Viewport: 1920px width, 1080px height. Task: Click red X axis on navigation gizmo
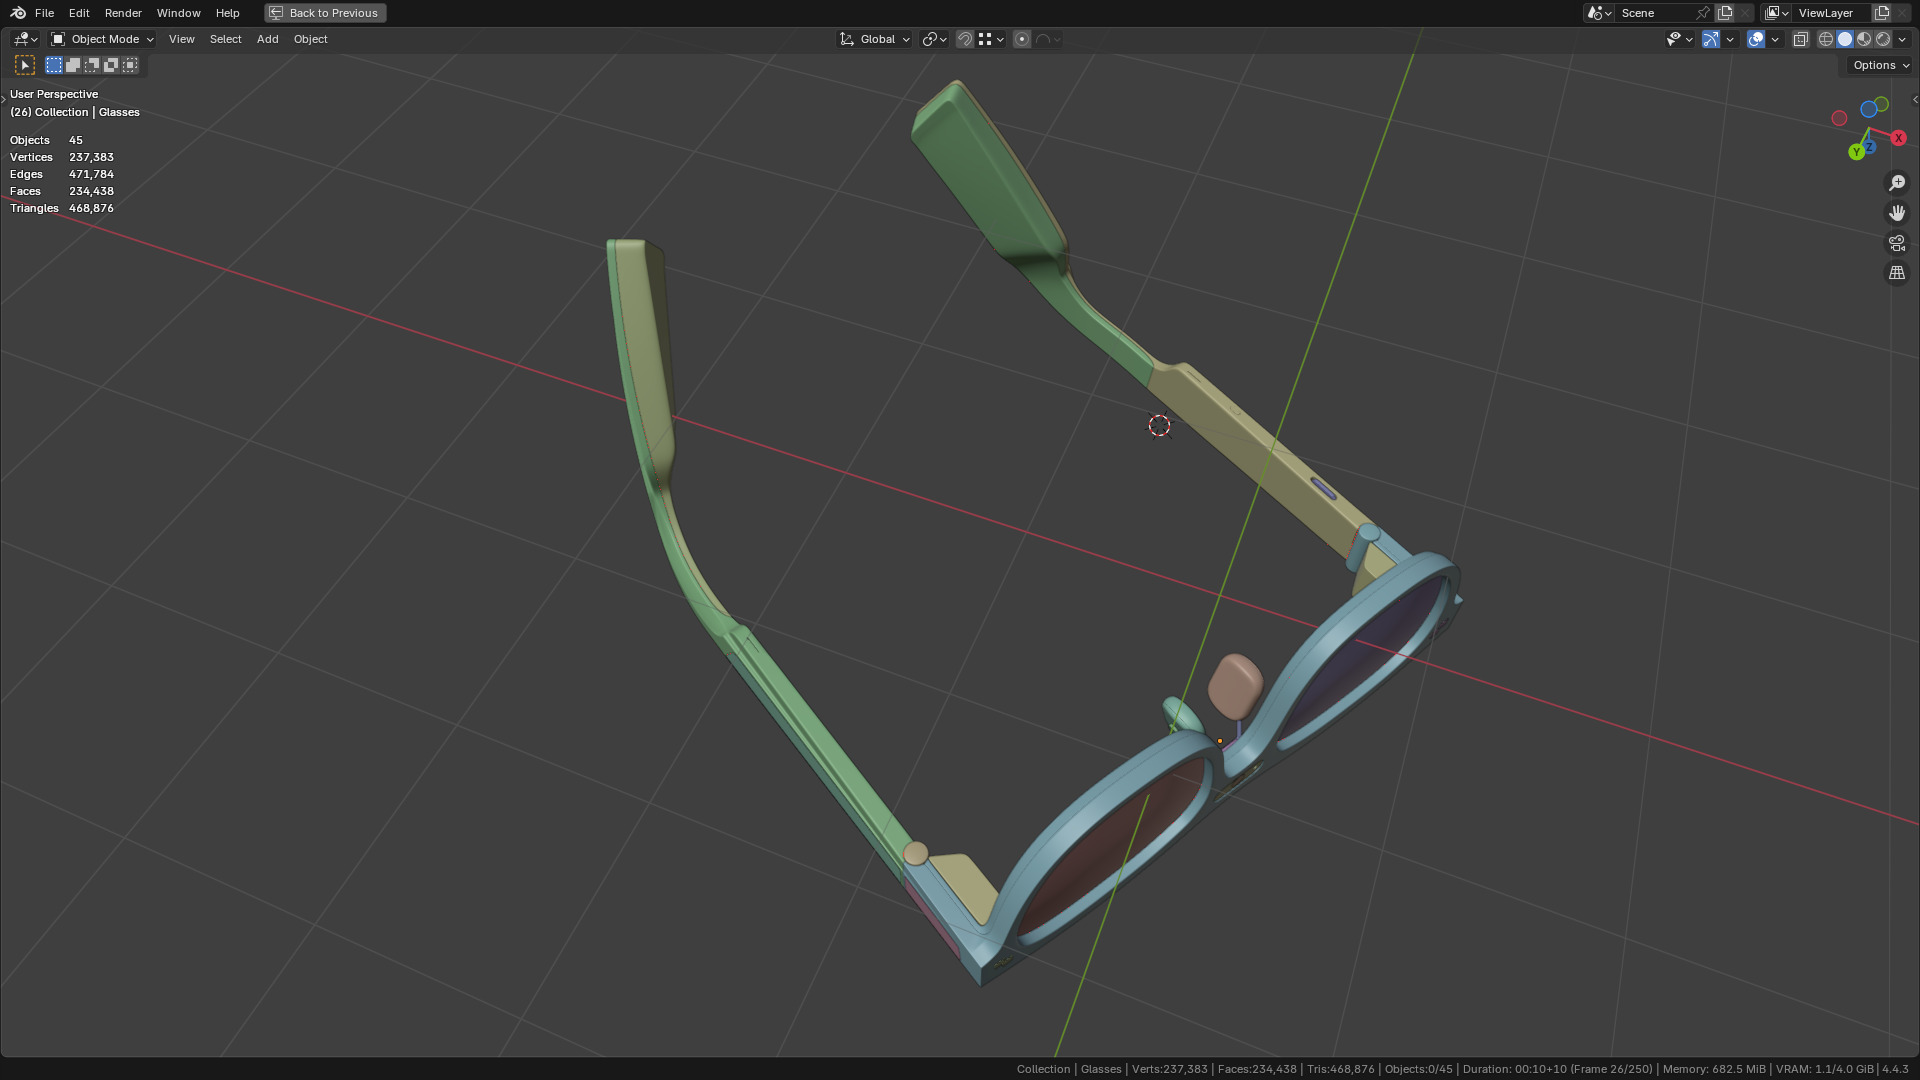pyautogui.click(x=1898, y=138)
